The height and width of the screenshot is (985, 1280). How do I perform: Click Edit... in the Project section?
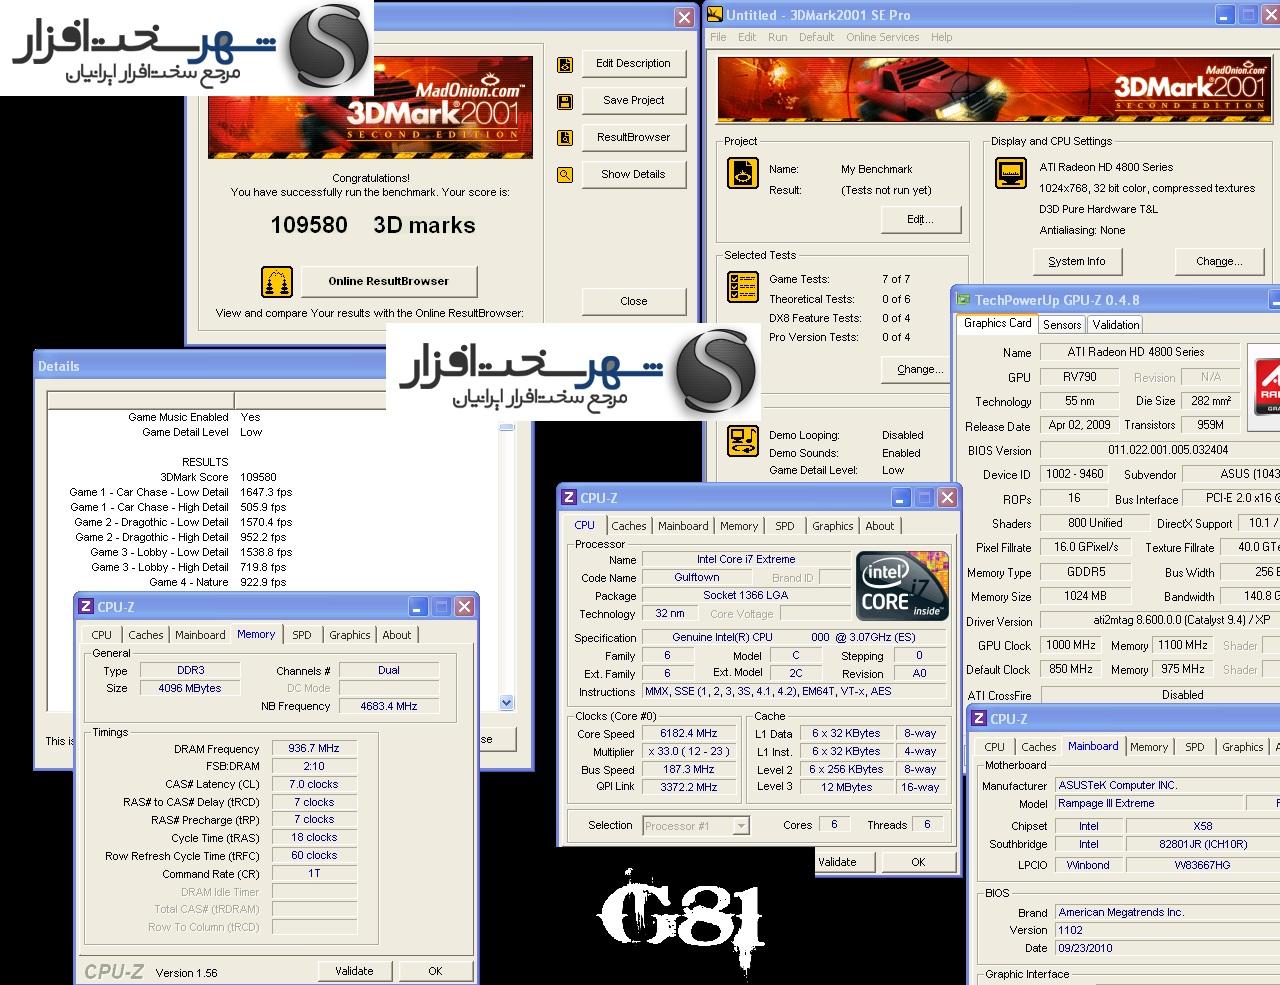(x=920, y=219)
